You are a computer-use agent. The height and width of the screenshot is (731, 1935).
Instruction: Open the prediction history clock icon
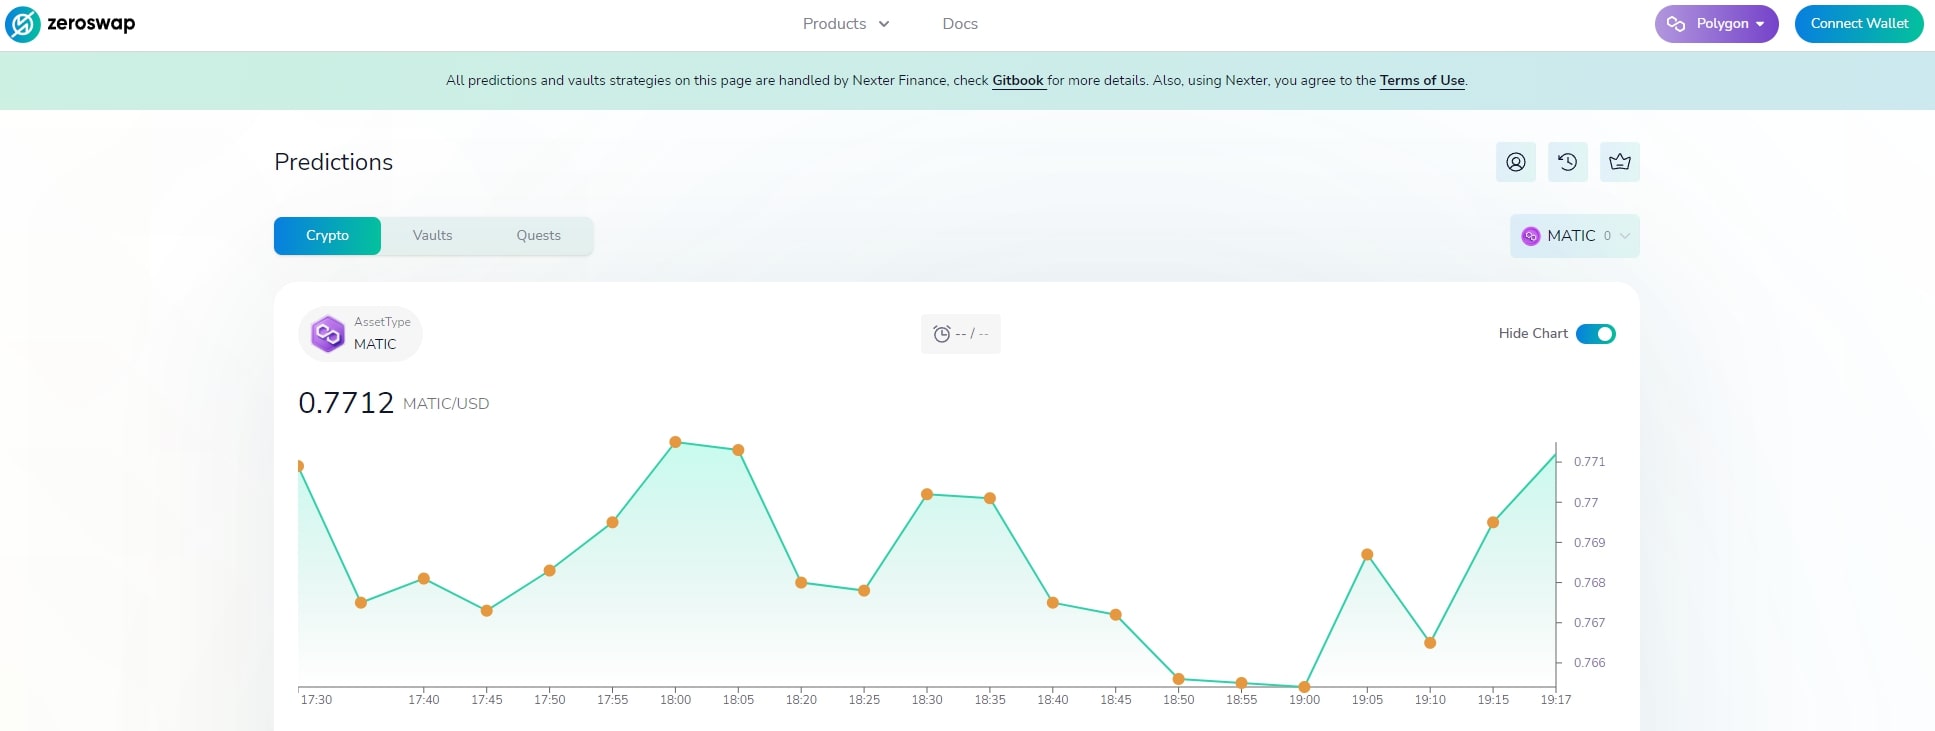pyautogui.click(x=1568, y=162)
